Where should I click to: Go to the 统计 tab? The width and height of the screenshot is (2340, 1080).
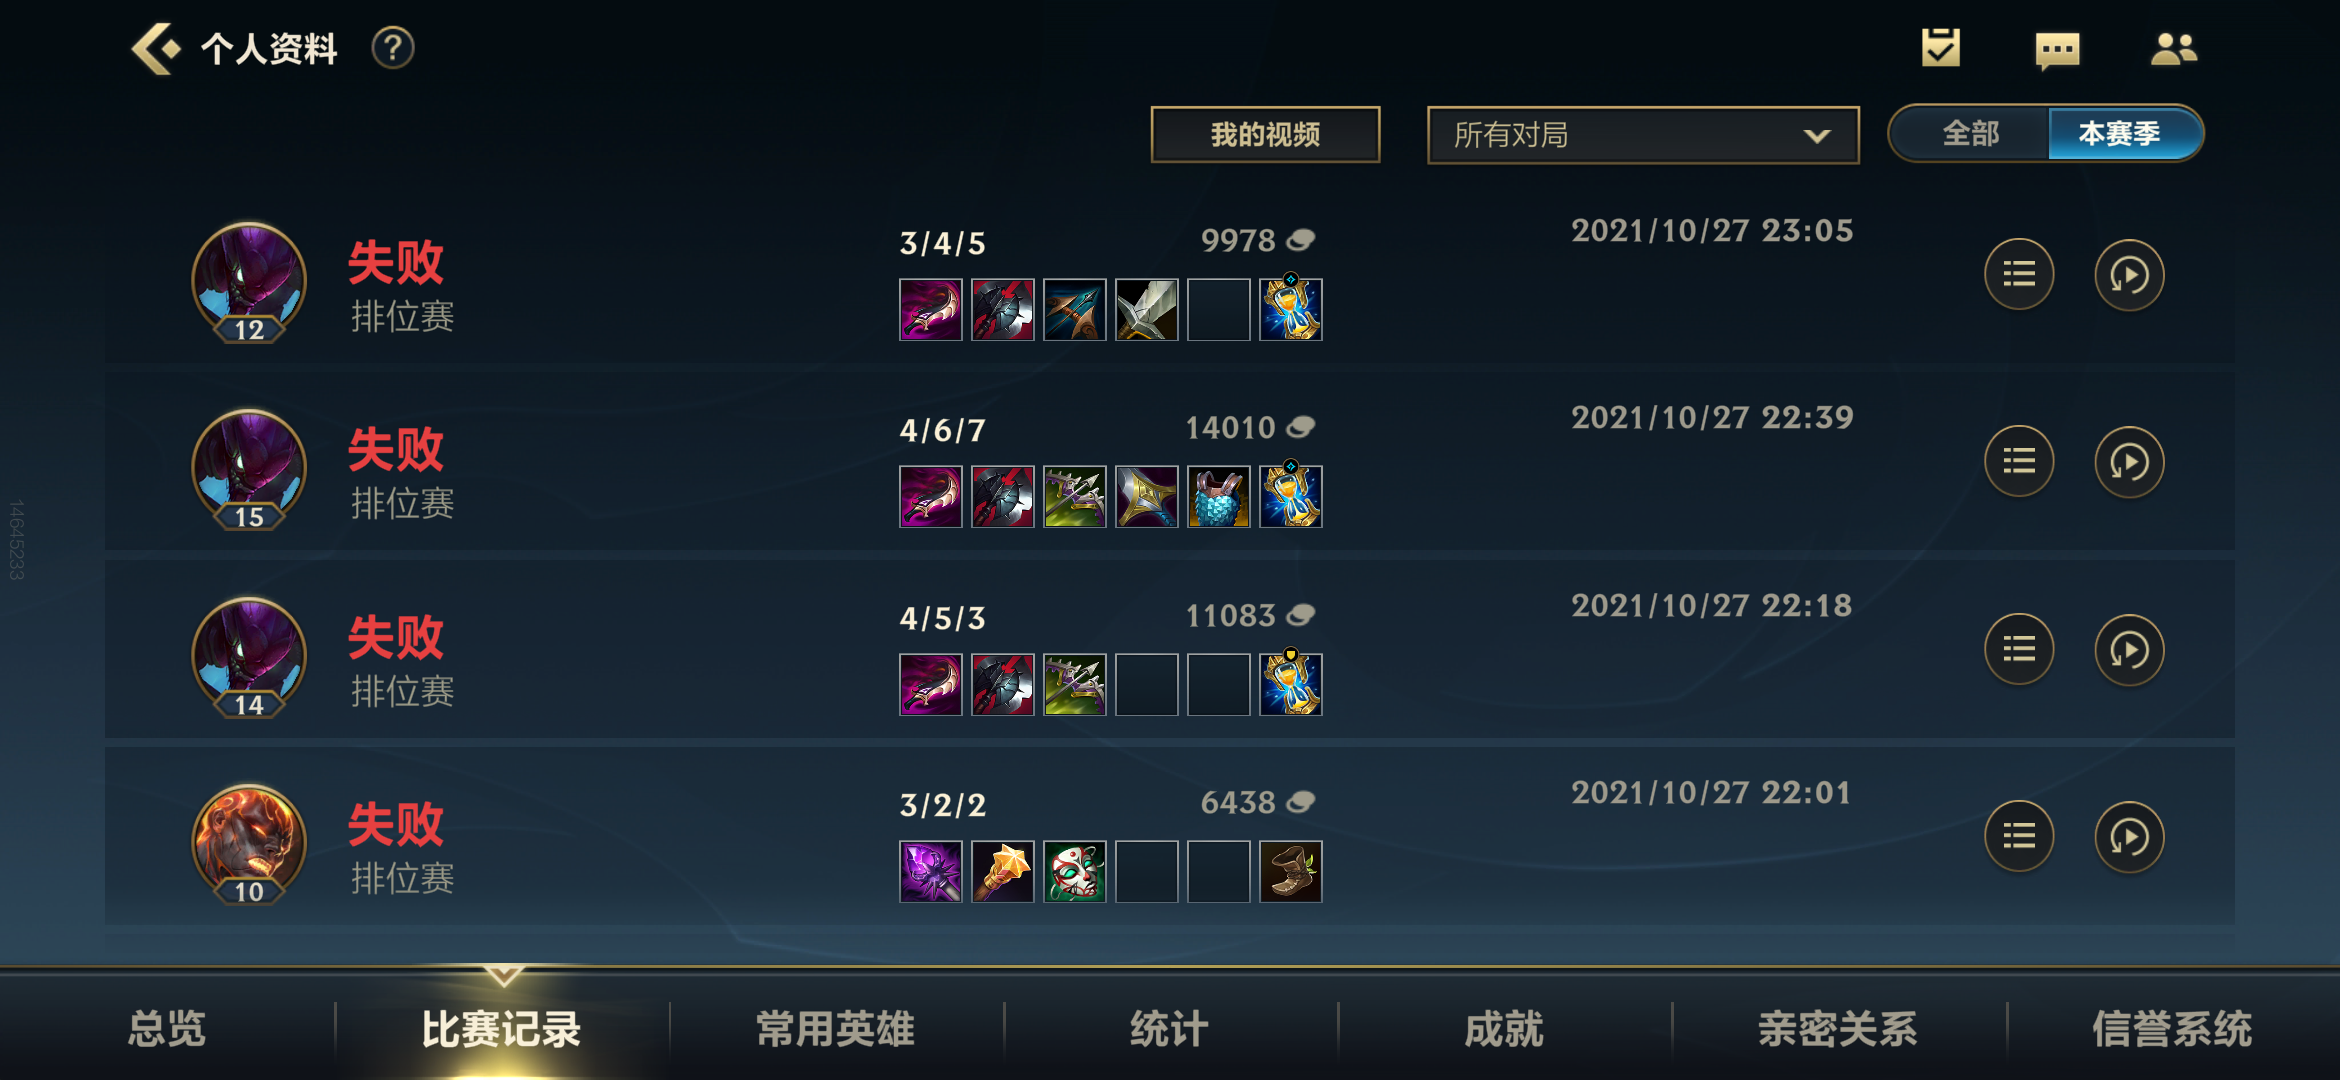tap(1170, 1028)
